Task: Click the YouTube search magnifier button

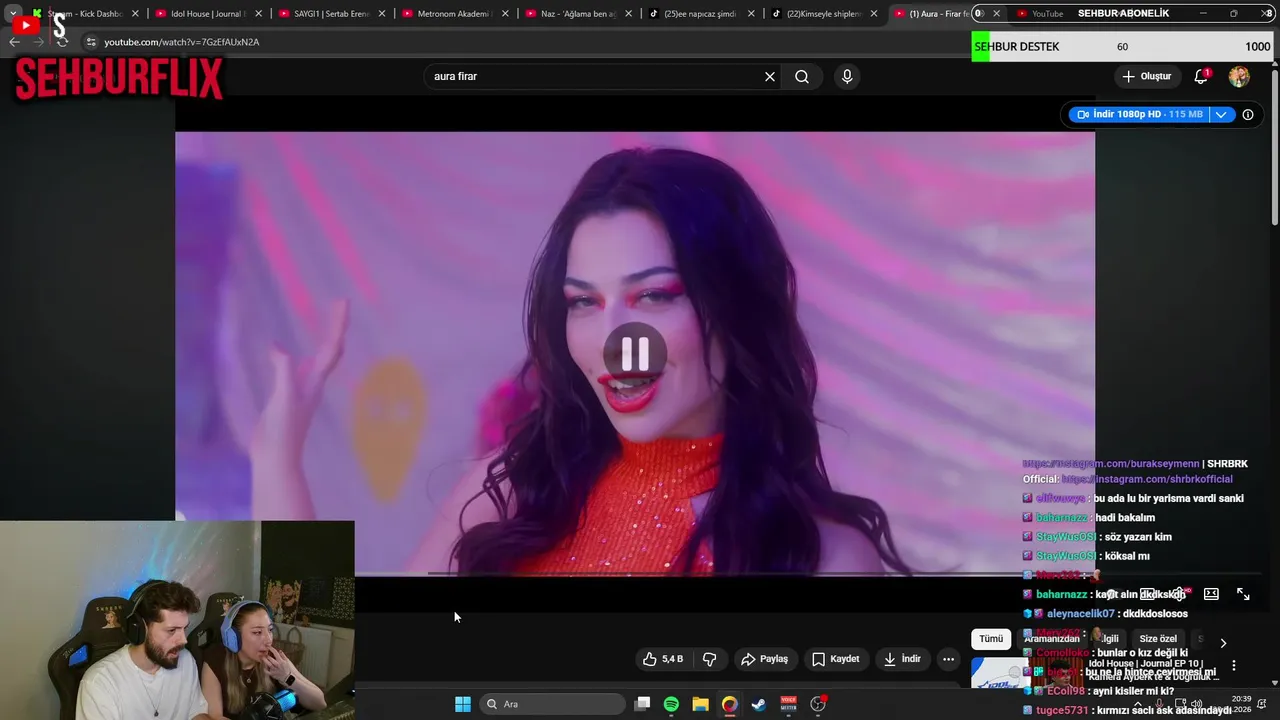Action: pos(802,76)
